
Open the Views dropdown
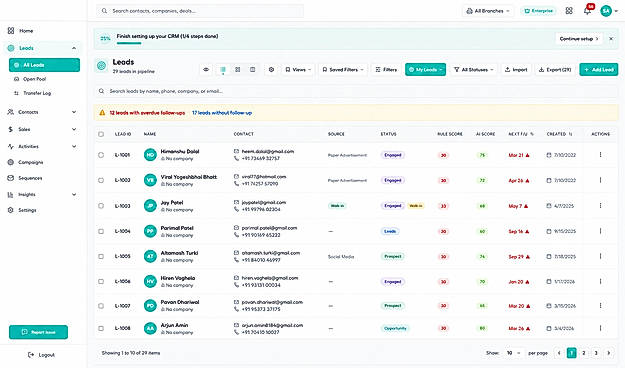[x=298, y=70]
